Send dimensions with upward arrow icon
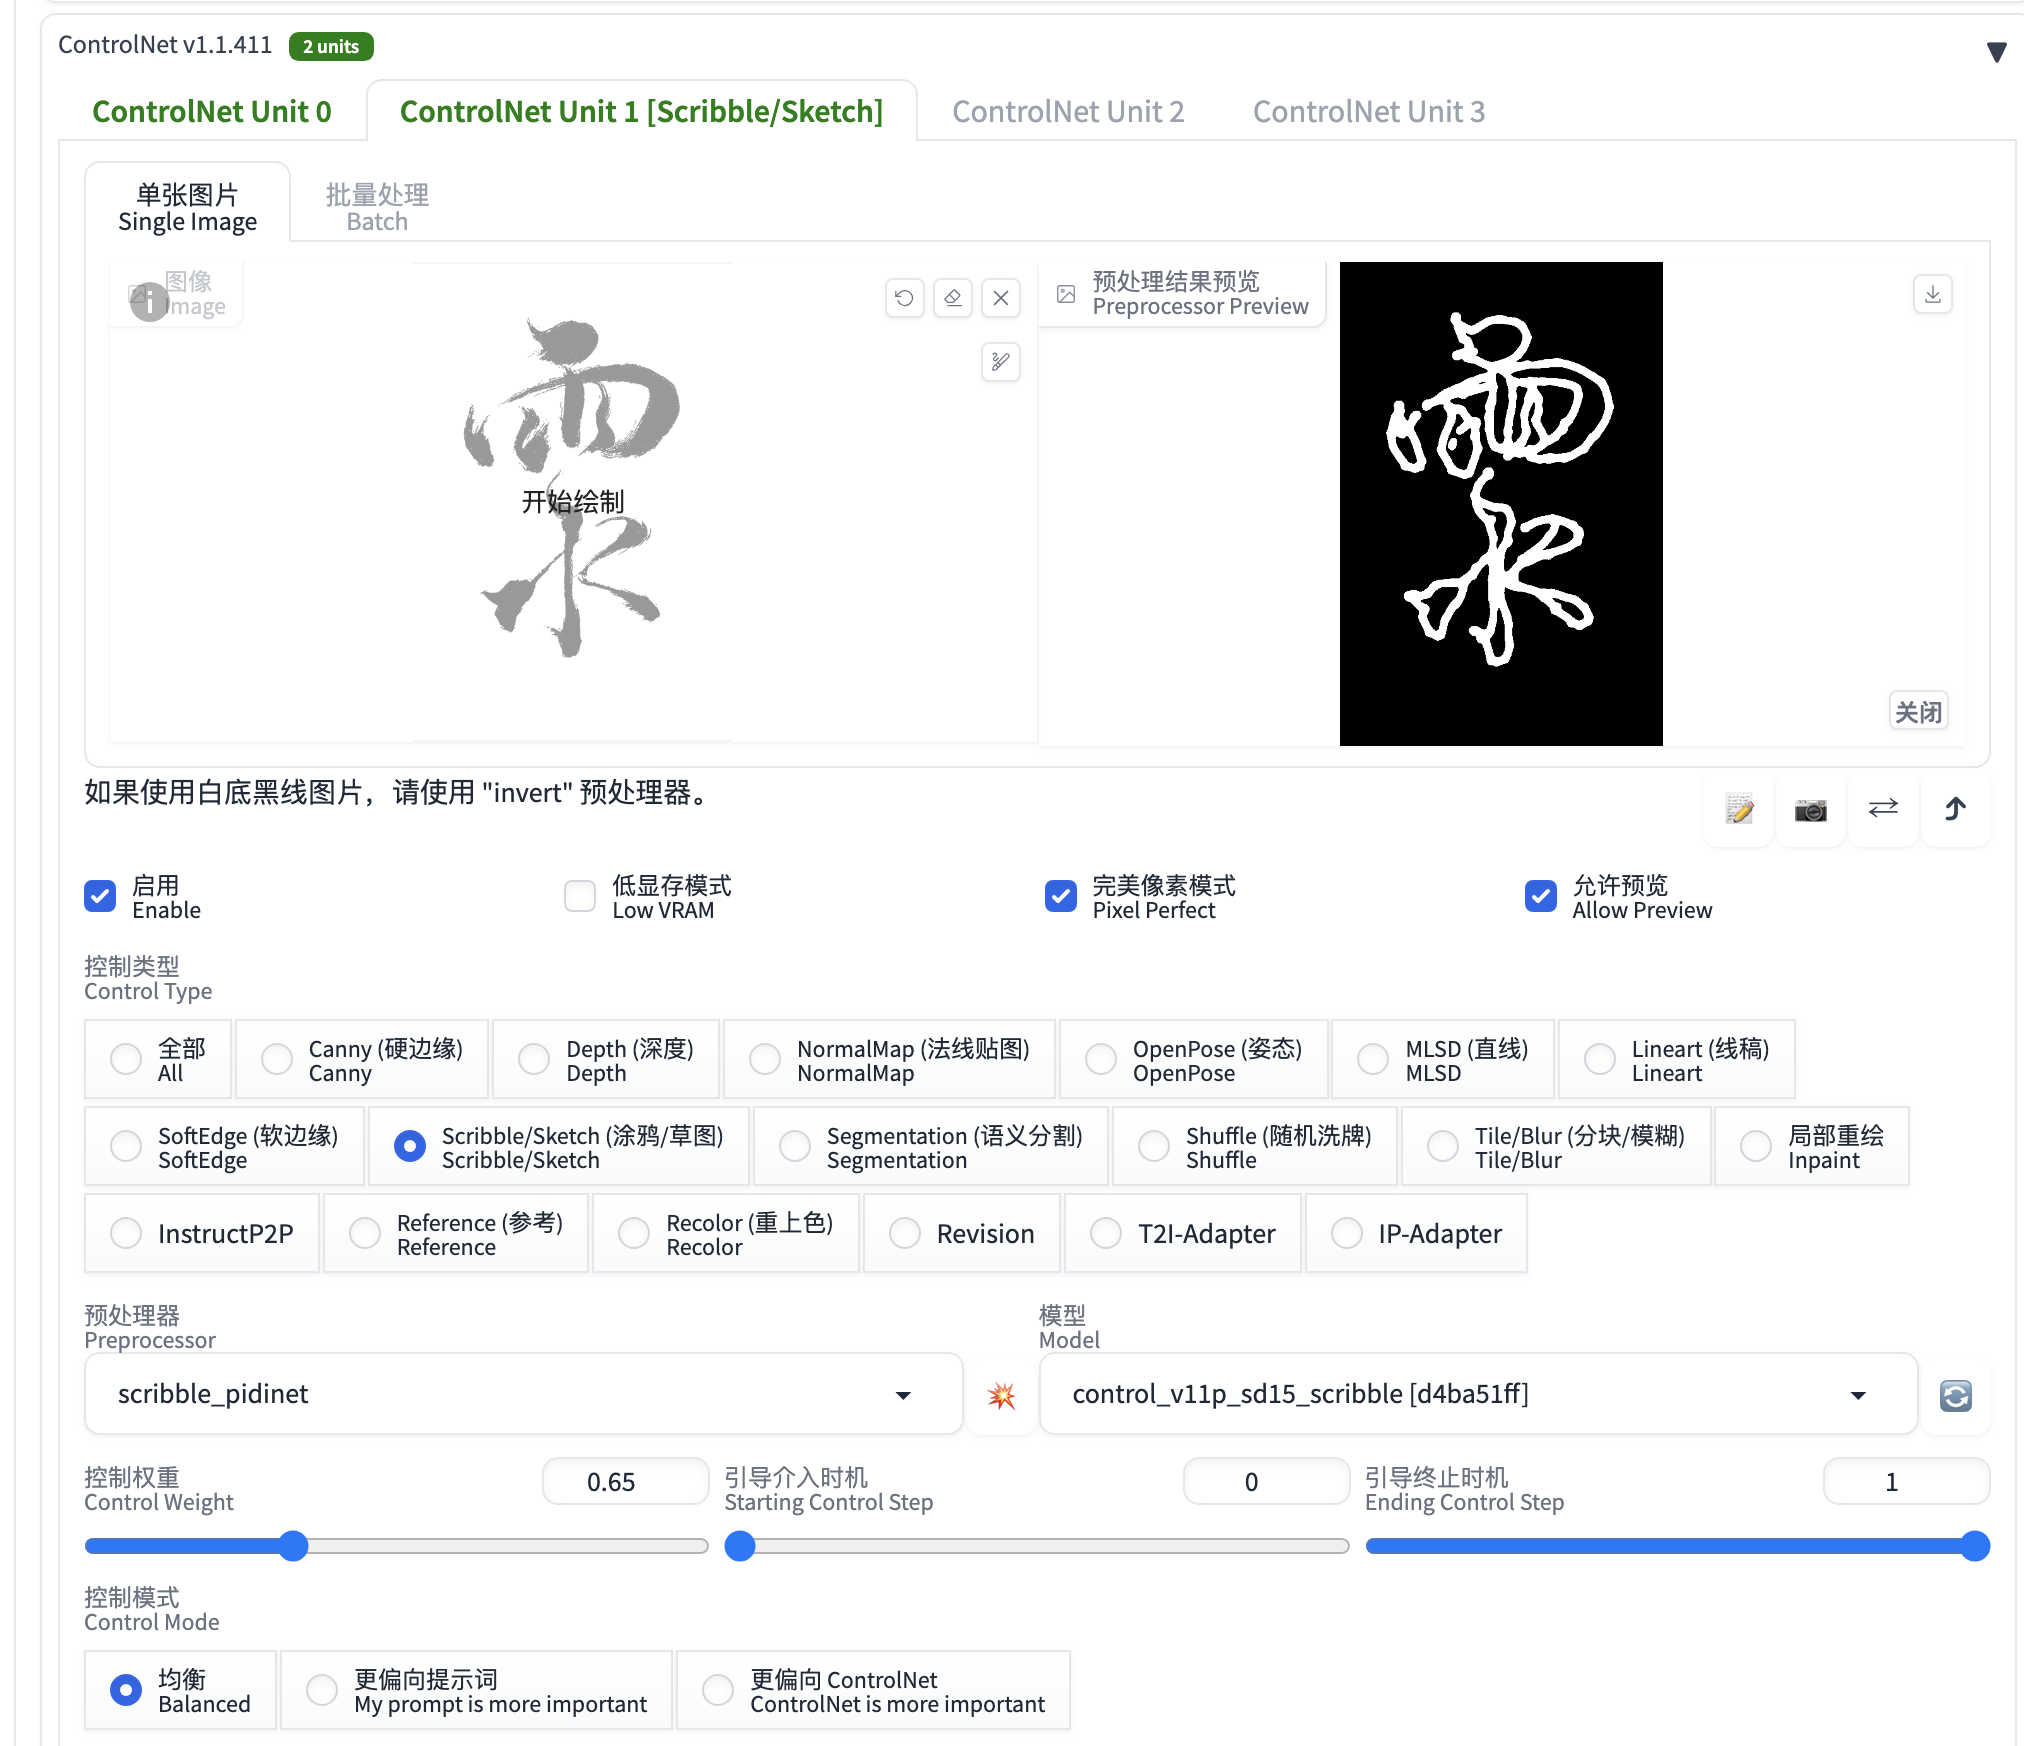This screenshot has height=1746, width=2024. pyautogui.click(x=1955, y=809)
